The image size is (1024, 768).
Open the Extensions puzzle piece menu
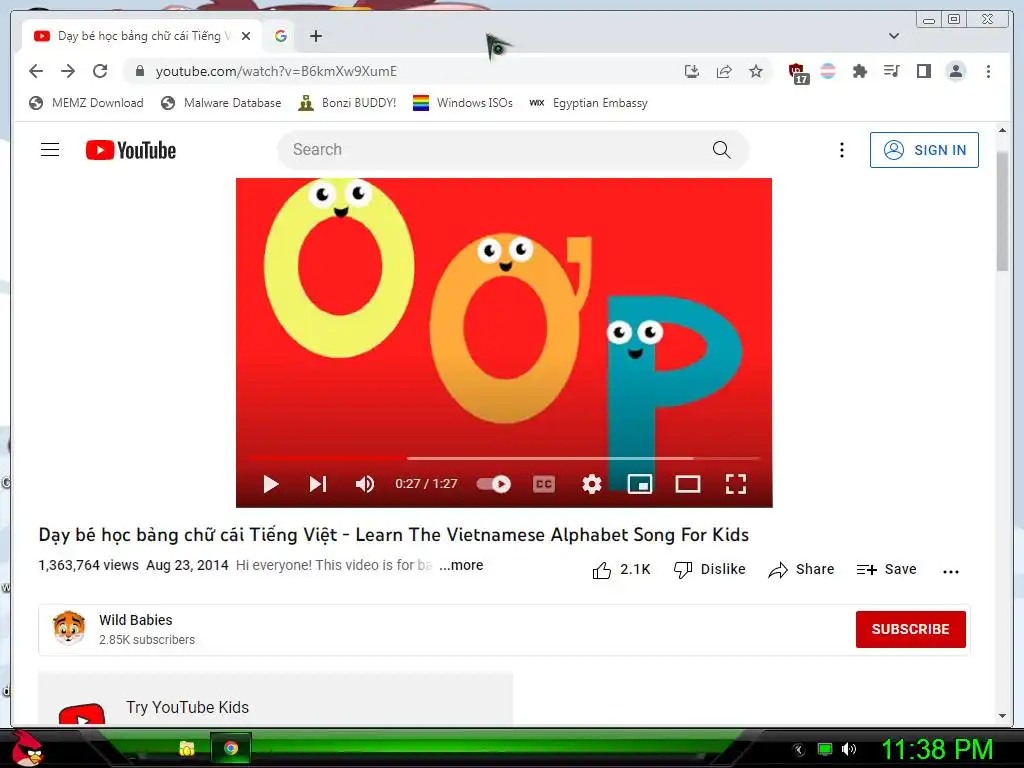[x=860, y=71]
